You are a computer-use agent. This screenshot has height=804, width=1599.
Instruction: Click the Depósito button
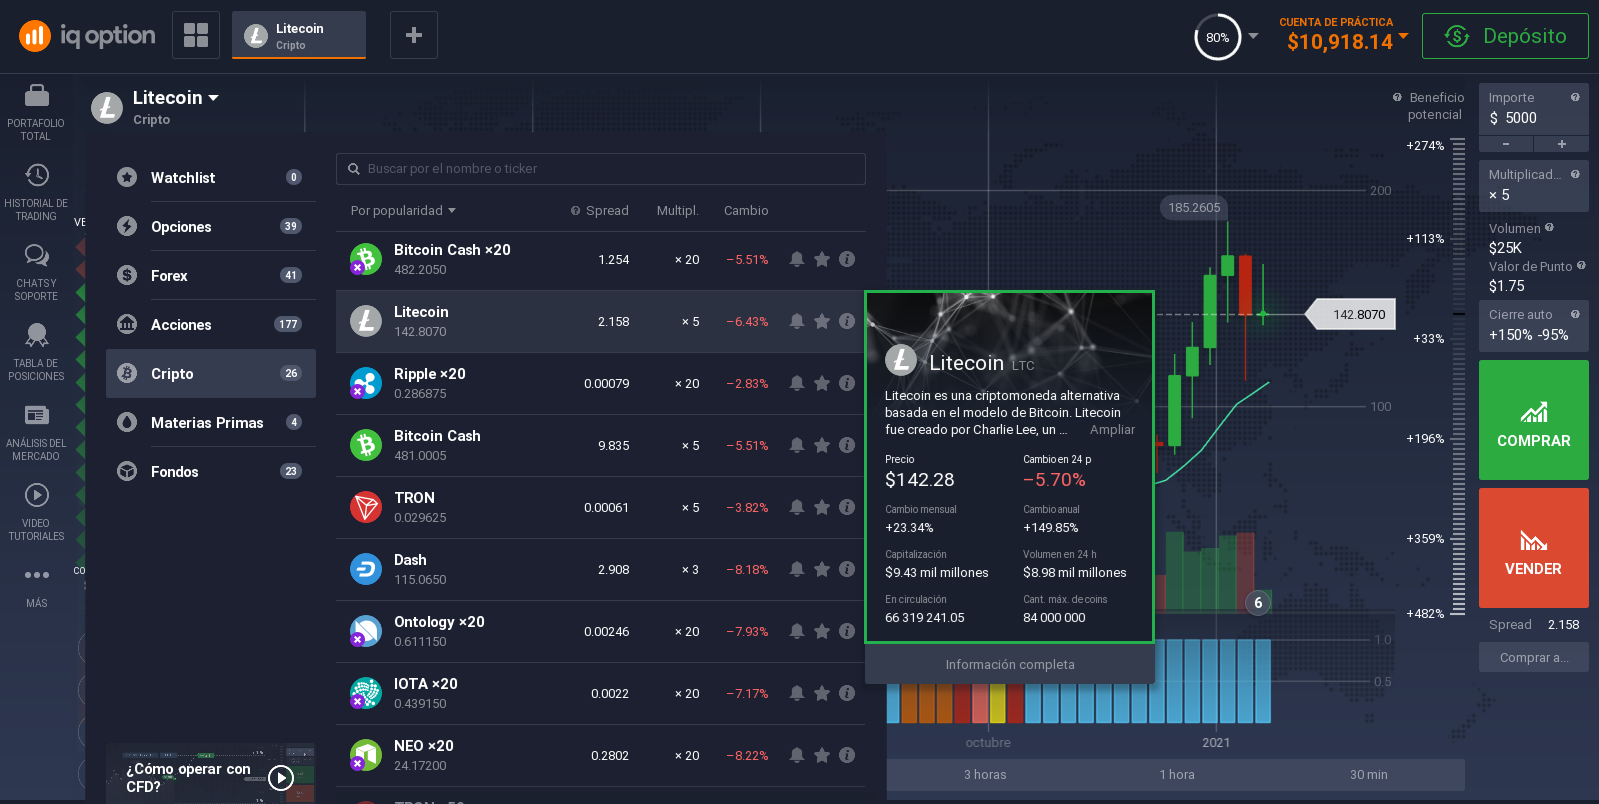[x=1505, y=36]
